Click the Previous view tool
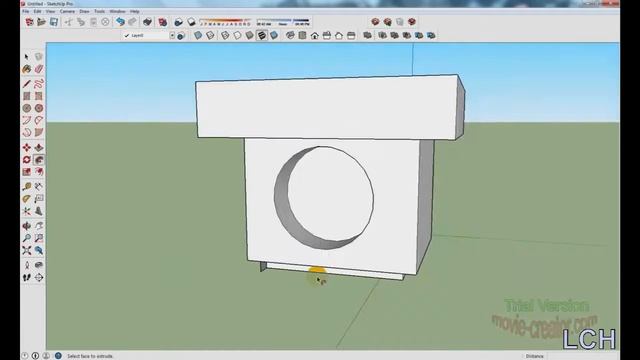Viewport: 640px width, 360px height. [x=39, y=250]
